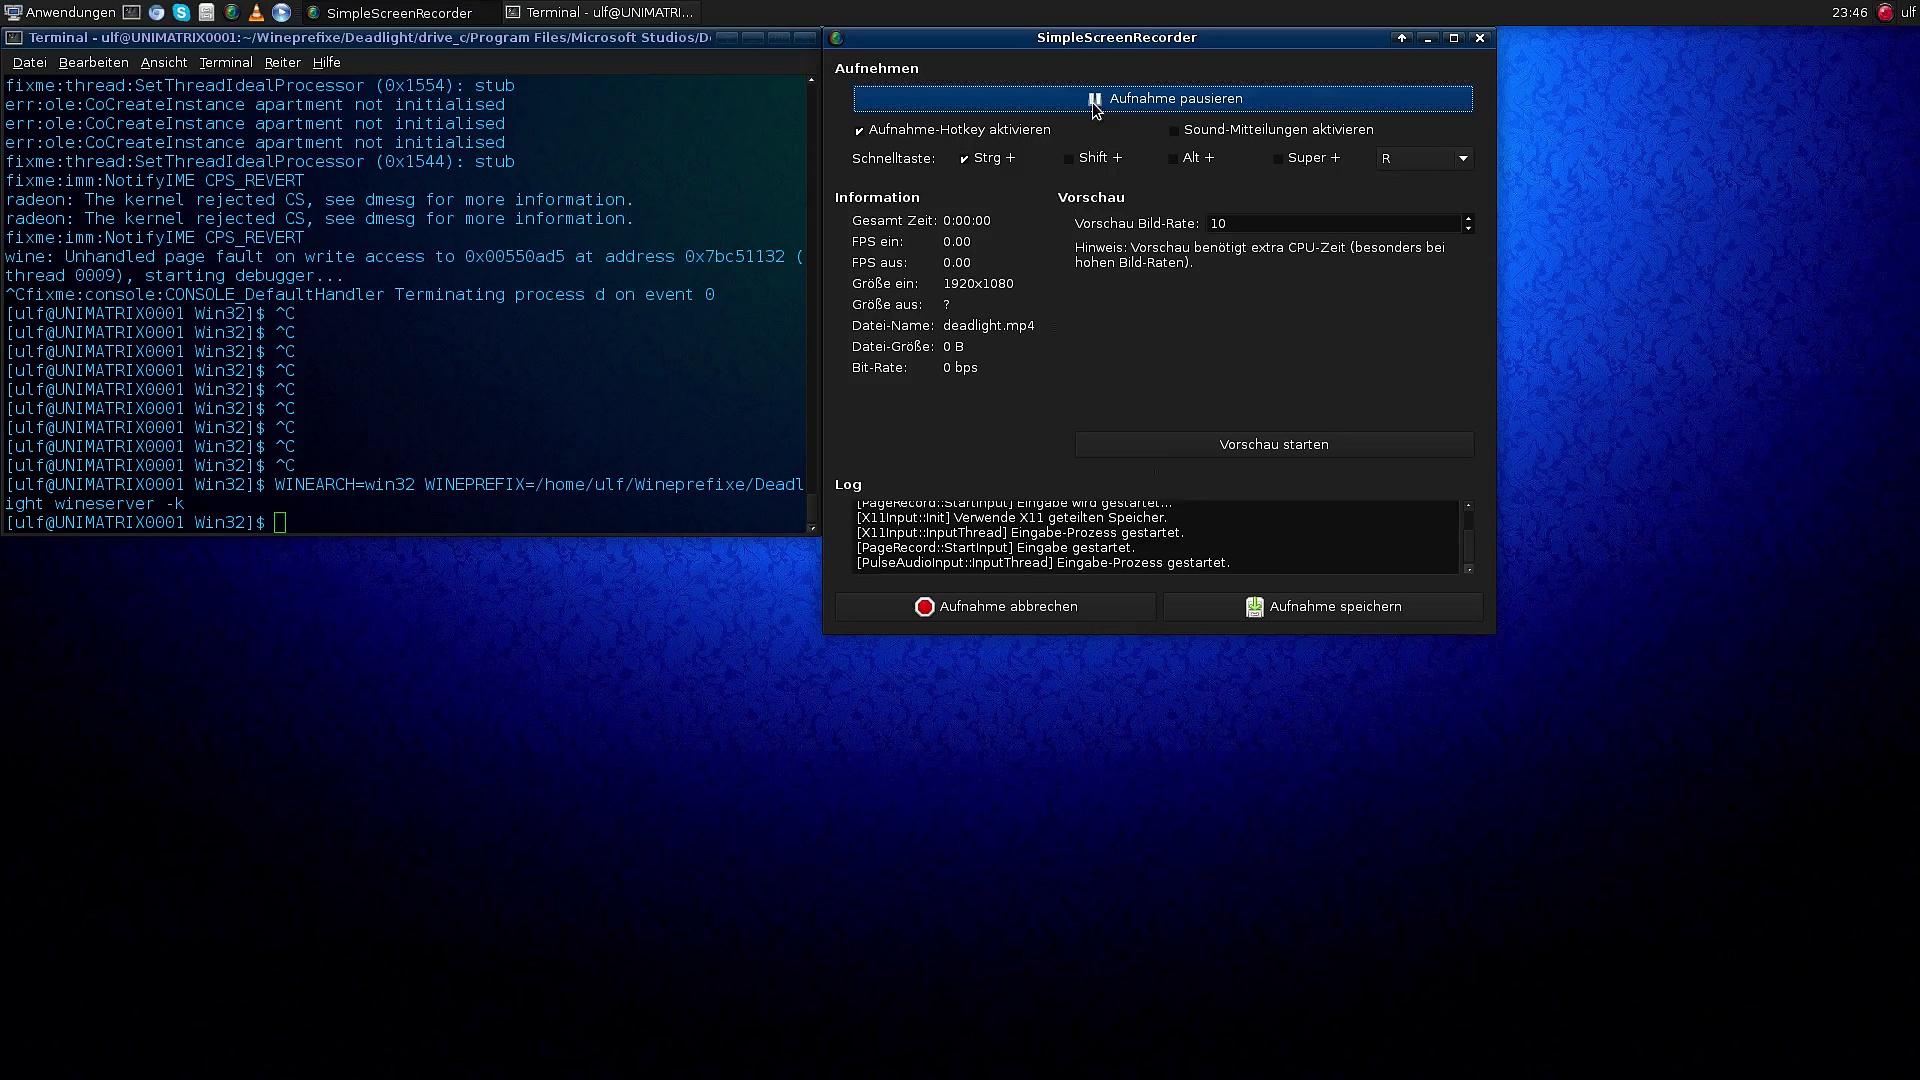This screenshot has height=1080, width=1920.
Task: Click Aufnahme speichern to save recording
Action: 1322,607
